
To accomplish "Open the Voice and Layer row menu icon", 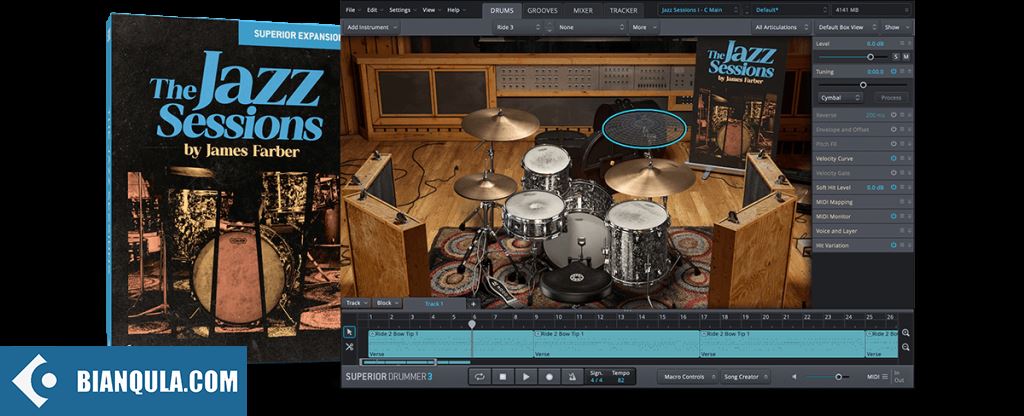I will [x=902, y=231].
